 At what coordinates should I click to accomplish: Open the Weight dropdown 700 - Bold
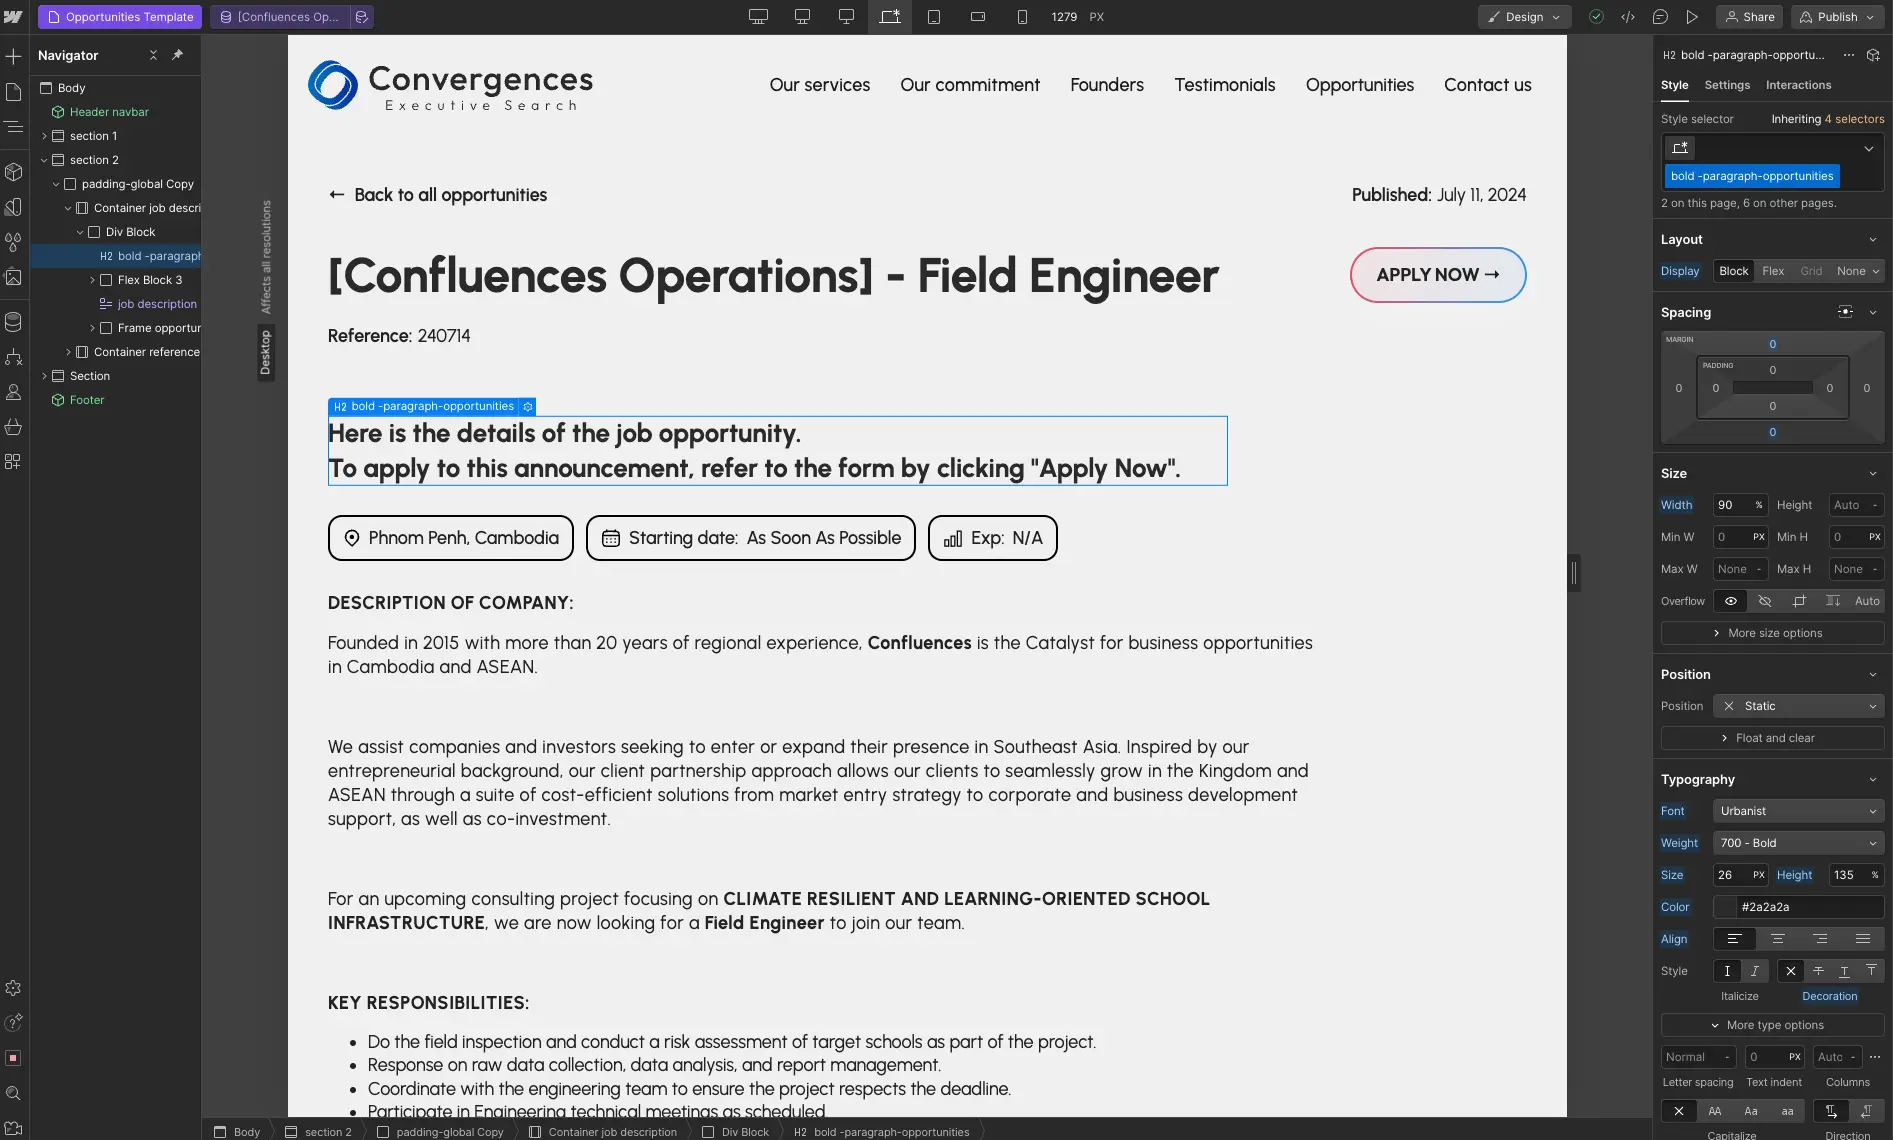(1798, 843)
